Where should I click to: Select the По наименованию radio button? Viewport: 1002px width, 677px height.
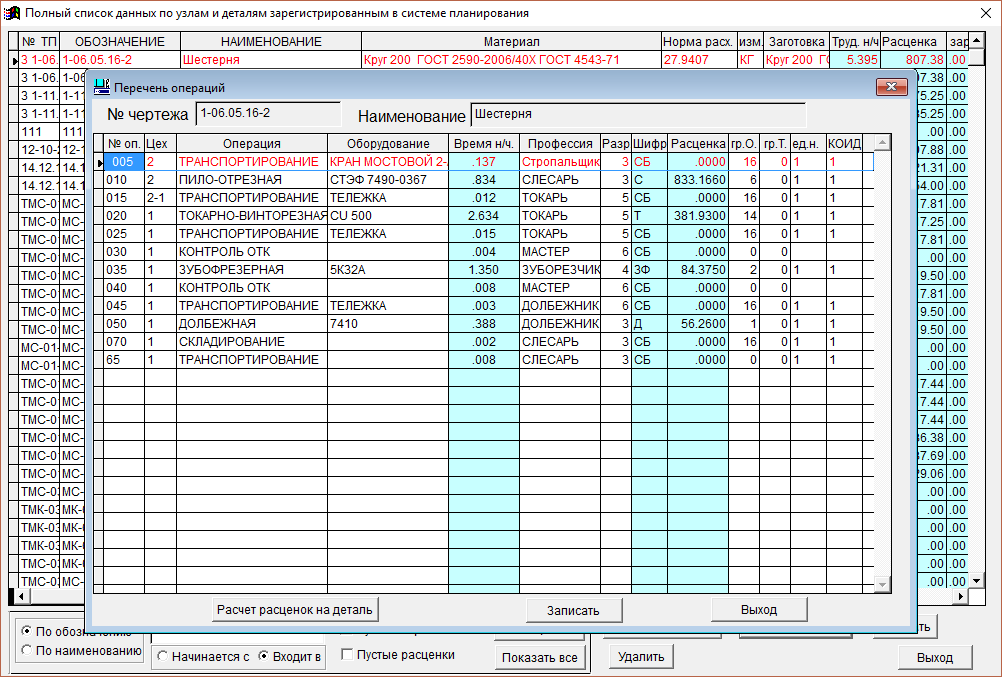26,651
